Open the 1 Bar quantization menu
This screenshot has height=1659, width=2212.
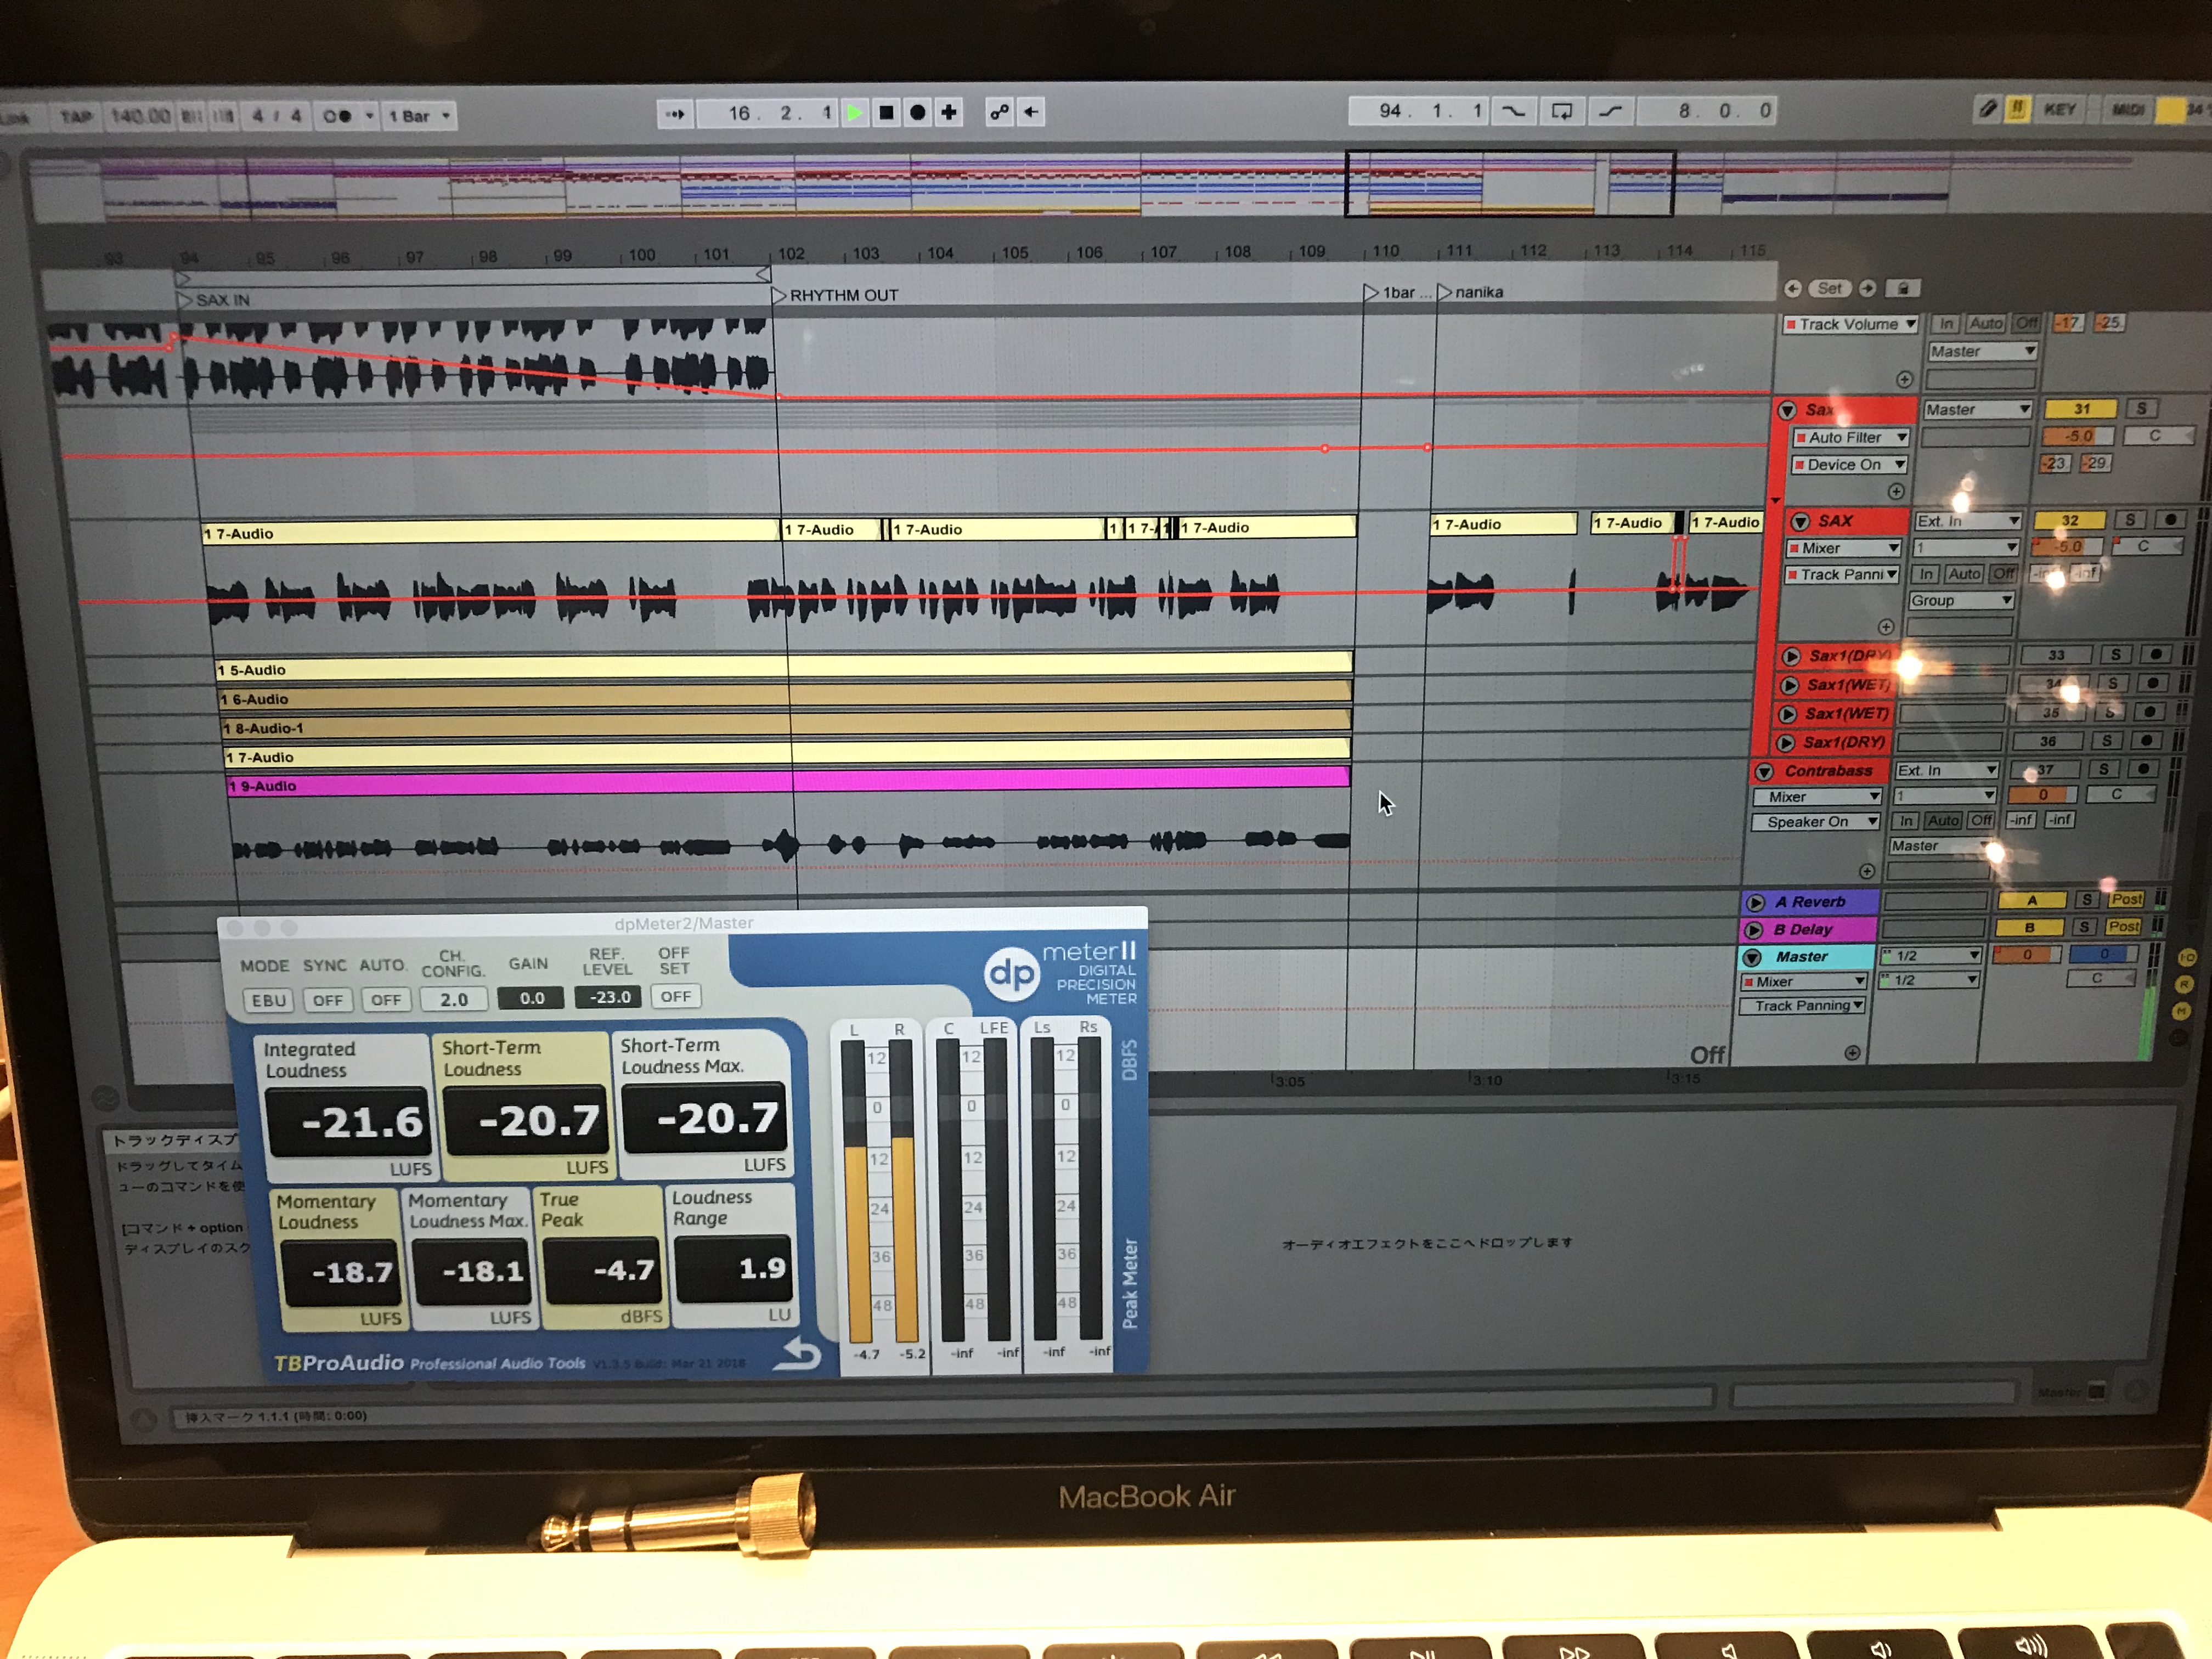pyautogui.click(x=419, y=116)
